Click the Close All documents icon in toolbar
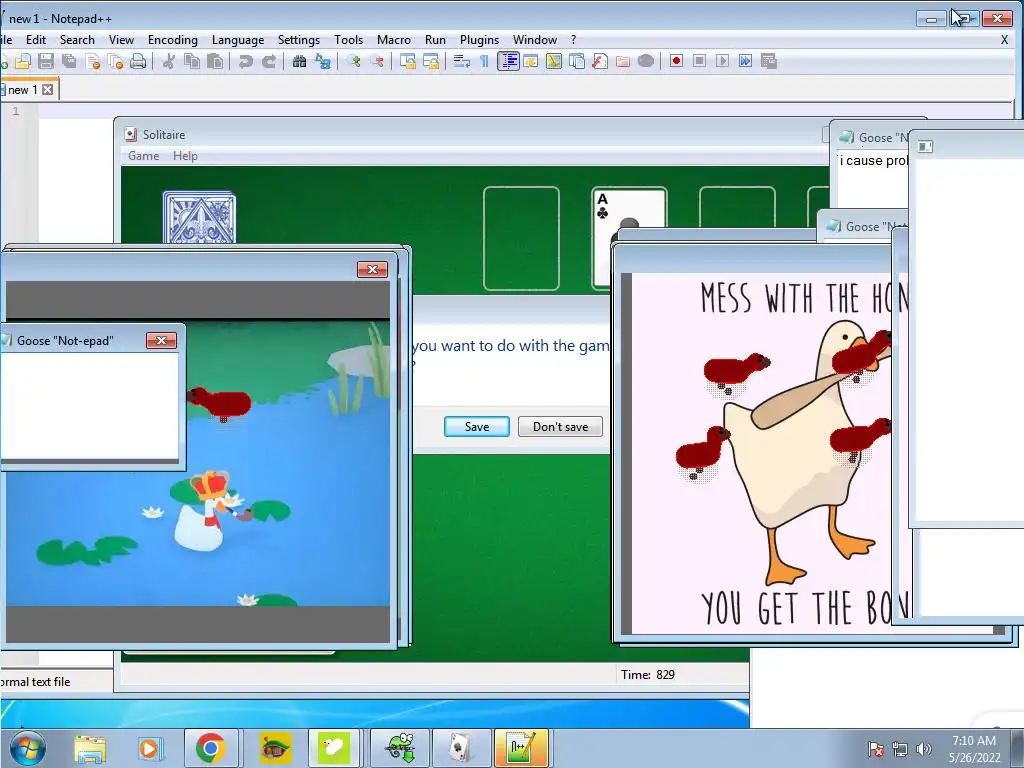1024x768 pixels. (116, 61)
